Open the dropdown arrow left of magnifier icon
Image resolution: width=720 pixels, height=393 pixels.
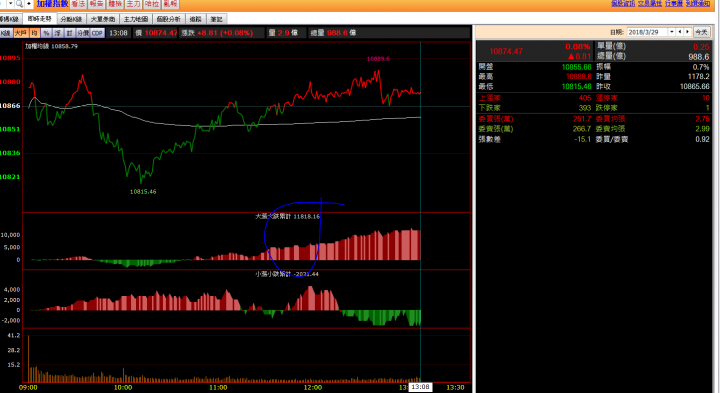click(10, 4)
